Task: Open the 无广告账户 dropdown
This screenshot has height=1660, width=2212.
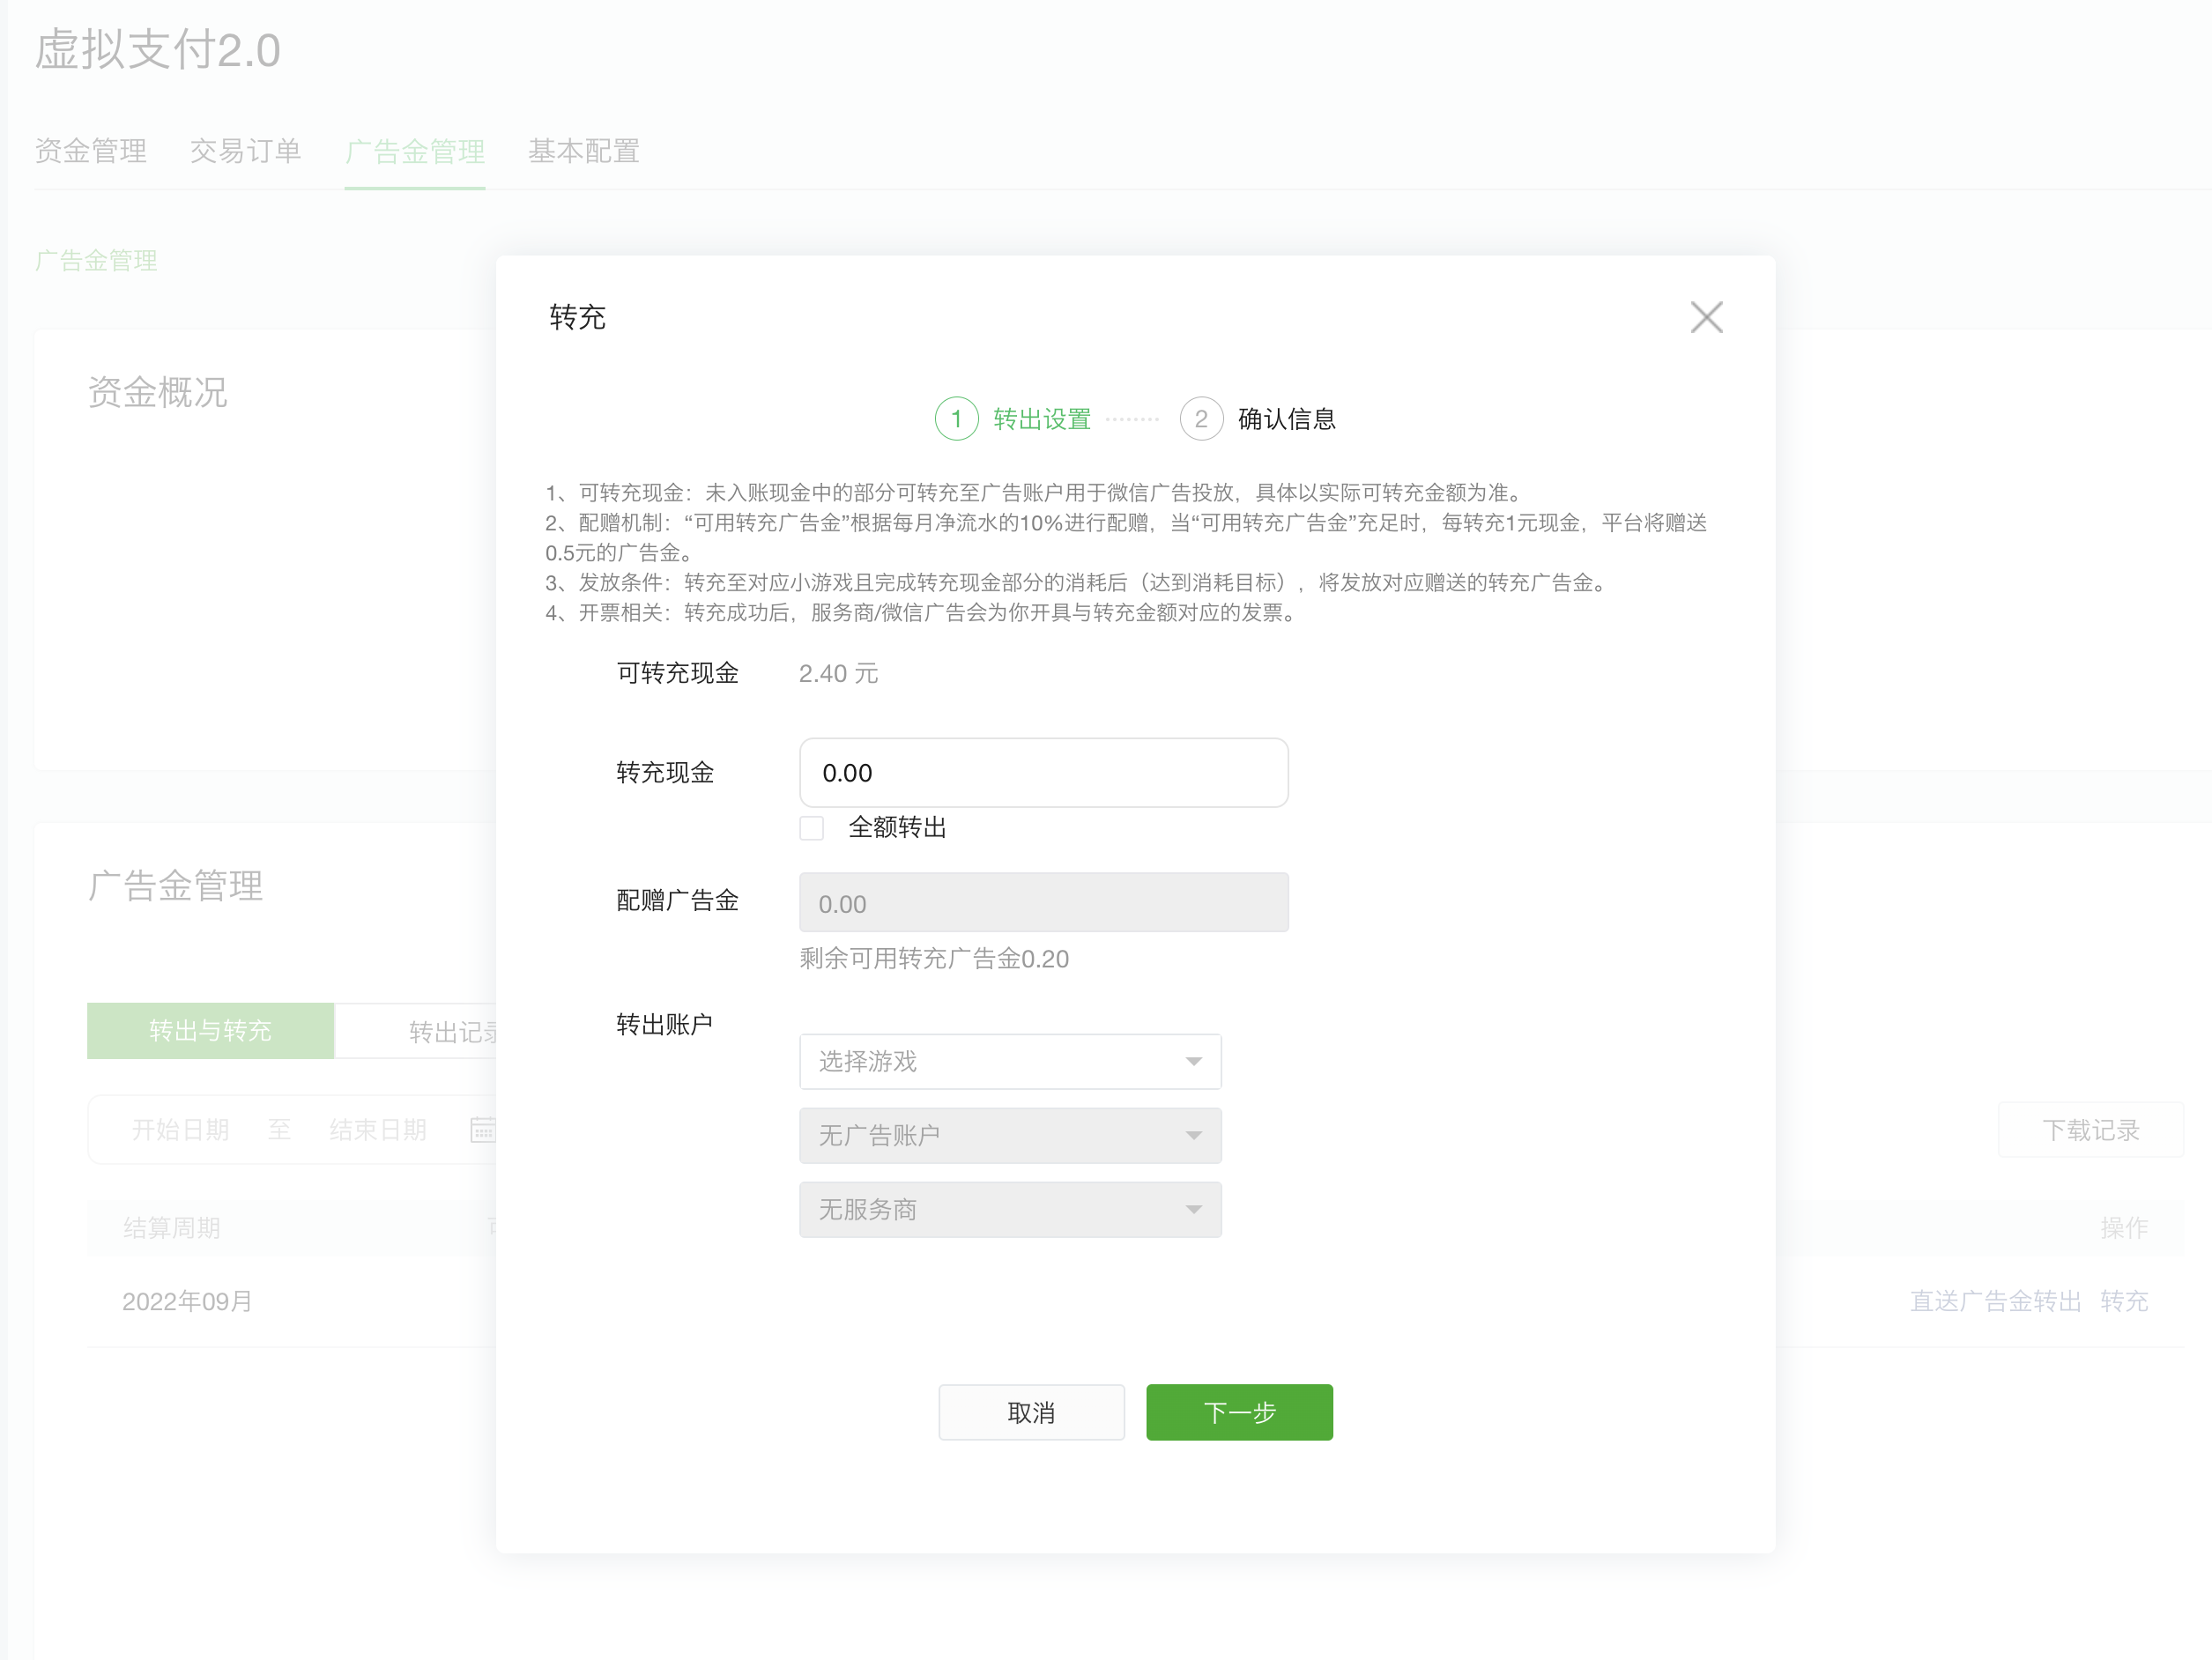Action: point(1010,1135)
